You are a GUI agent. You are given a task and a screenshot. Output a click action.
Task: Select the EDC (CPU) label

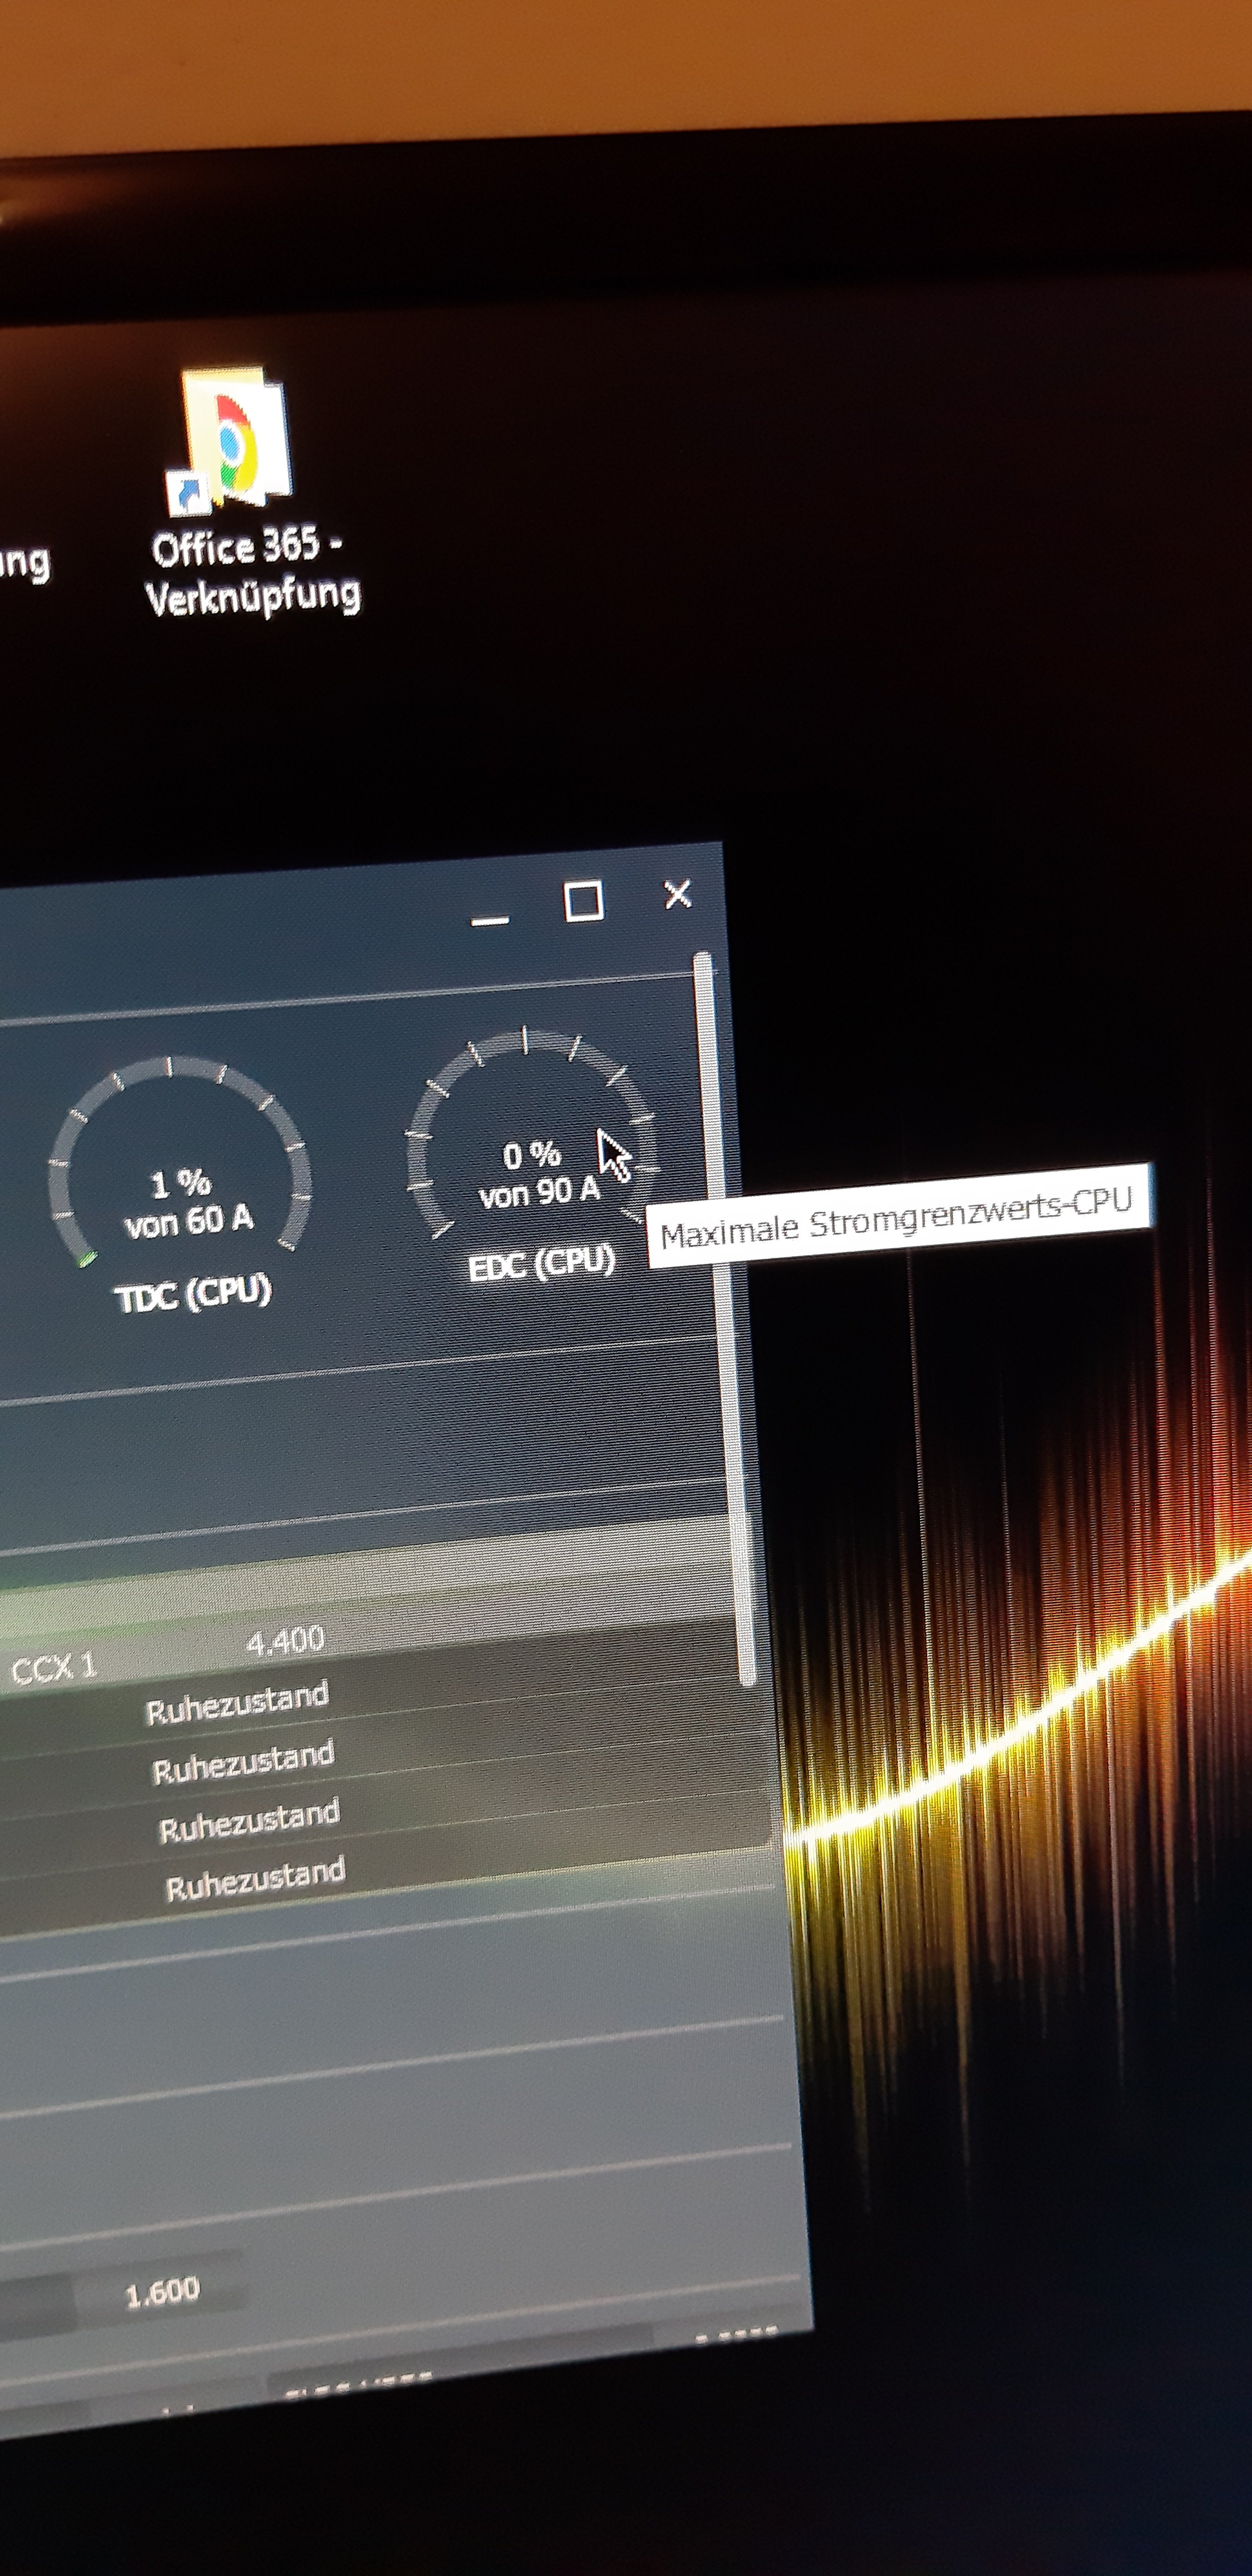tap(541, 1264)
